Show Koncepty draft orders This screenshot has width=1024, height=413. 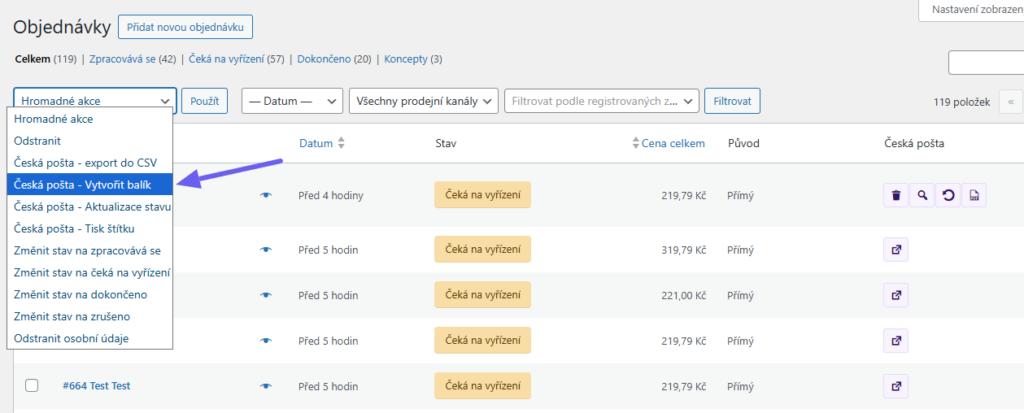(406, 59)
